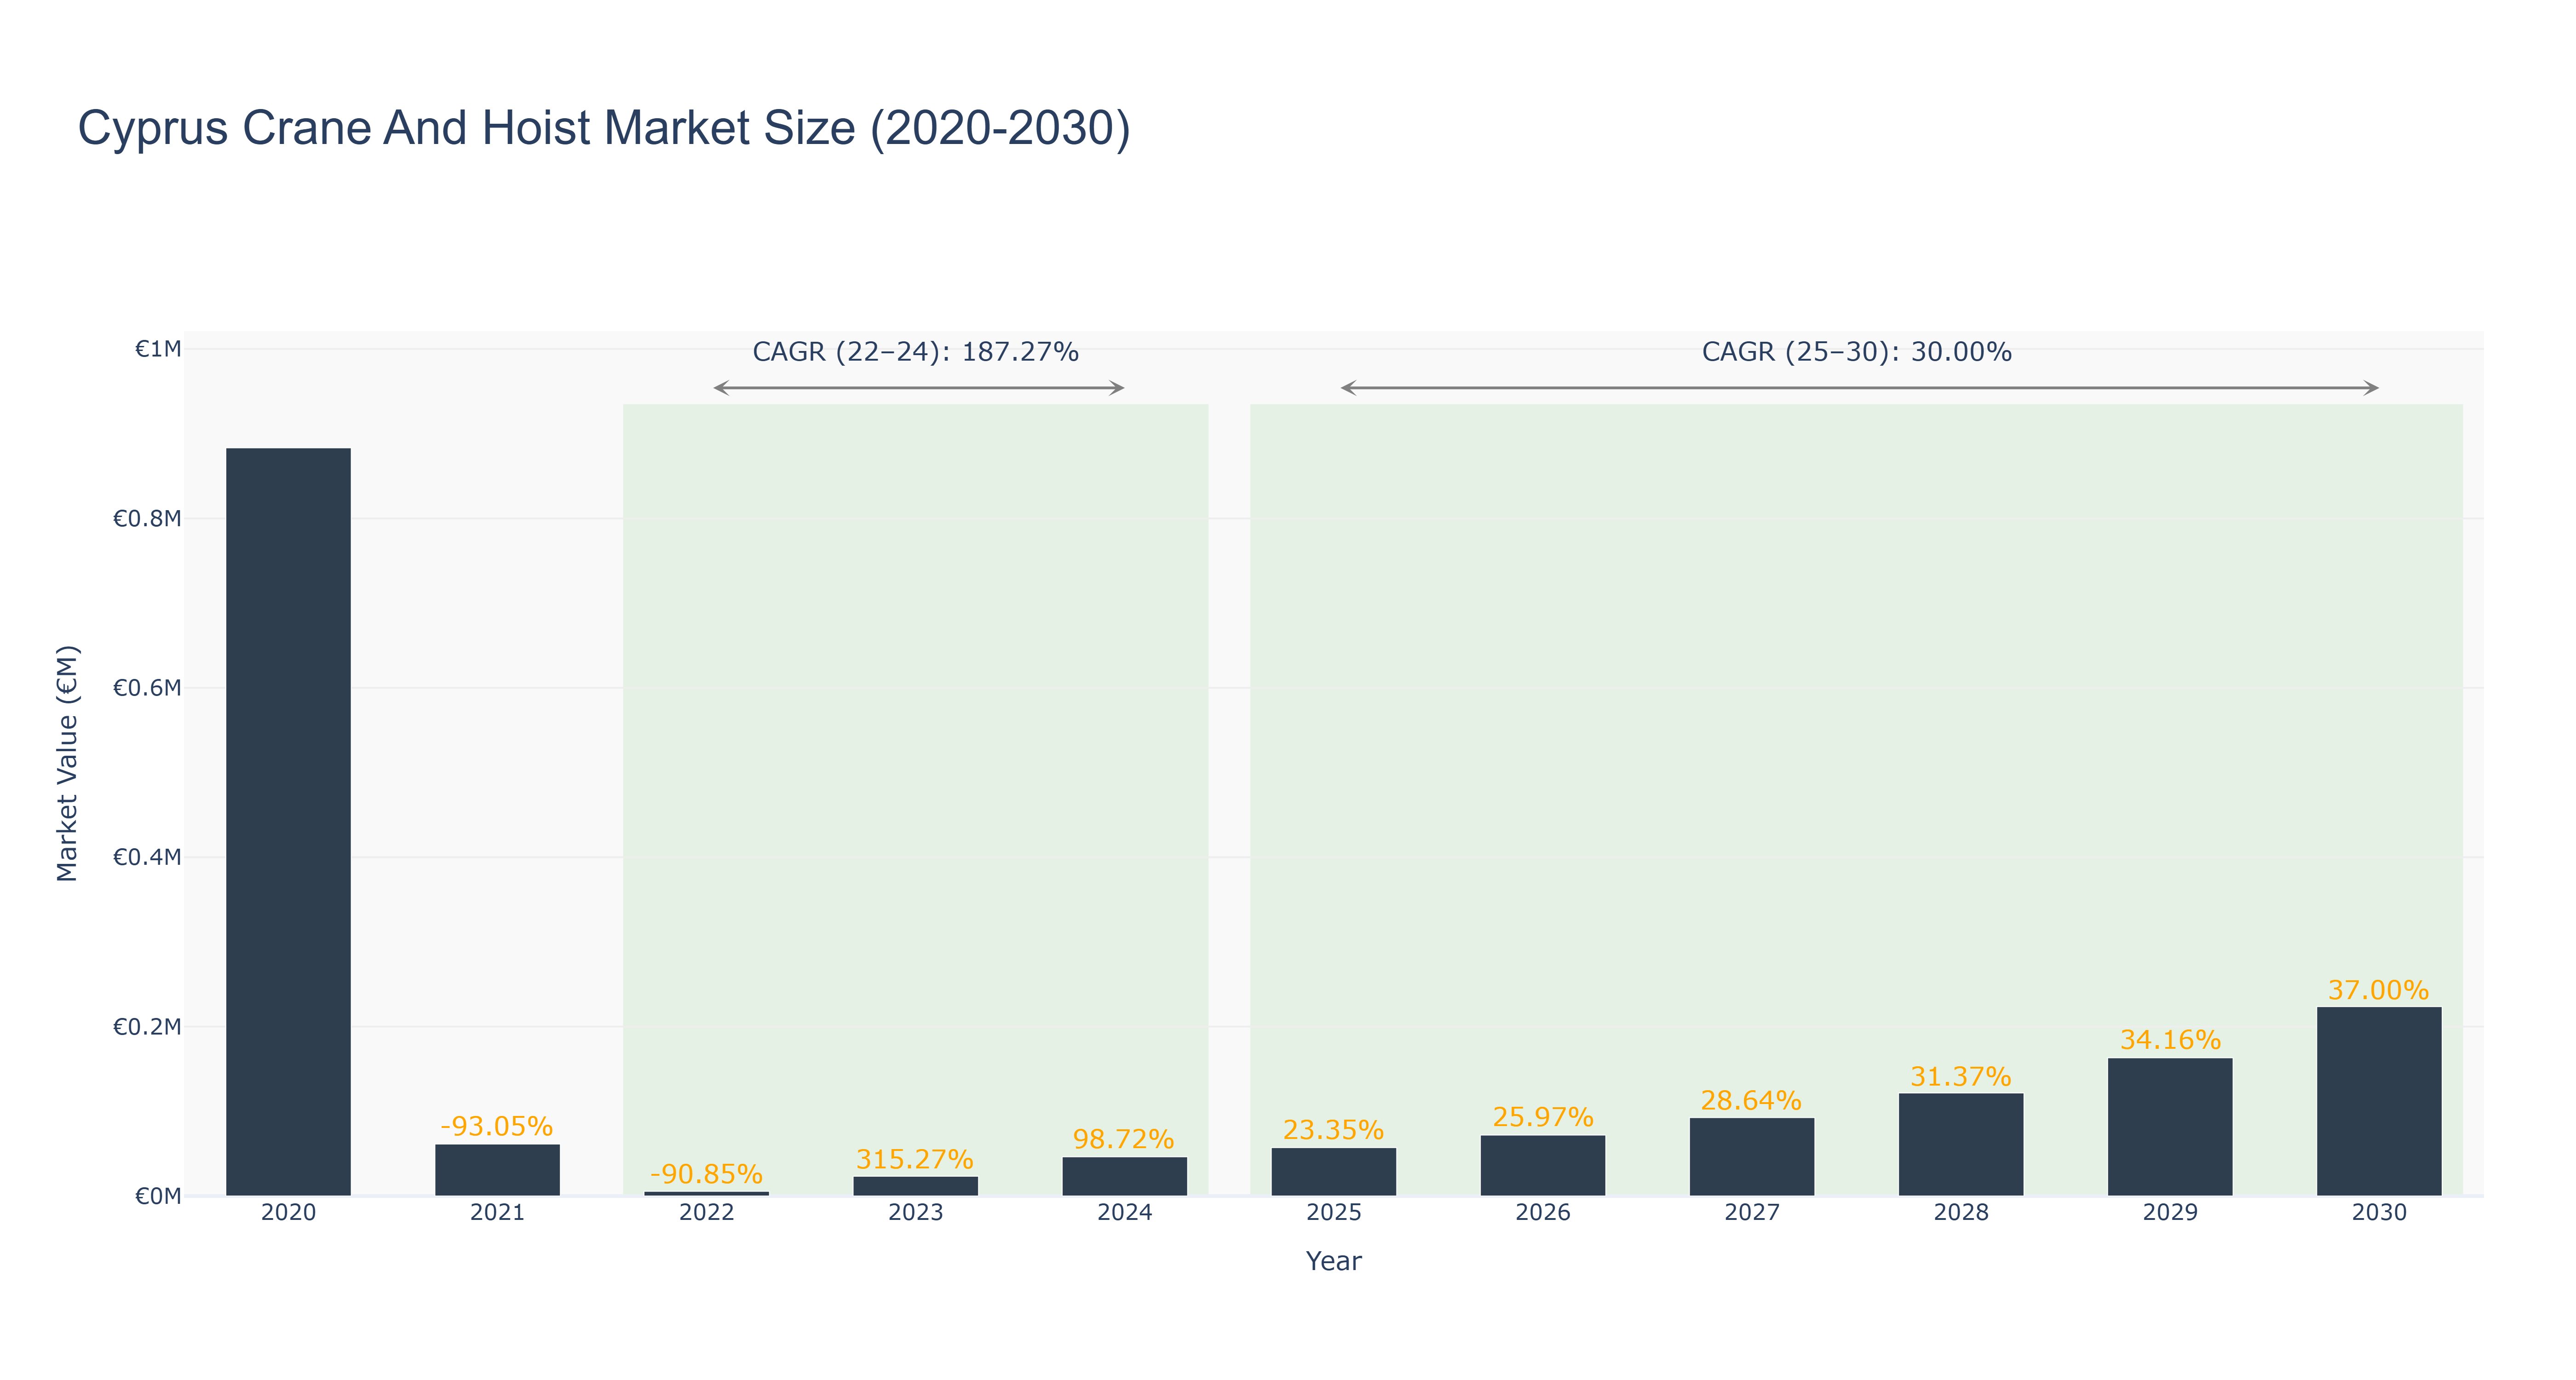Screen dimensions: 2576x1380
Task: Click the 2024 bar
Action: (x=1125, y=1176)
